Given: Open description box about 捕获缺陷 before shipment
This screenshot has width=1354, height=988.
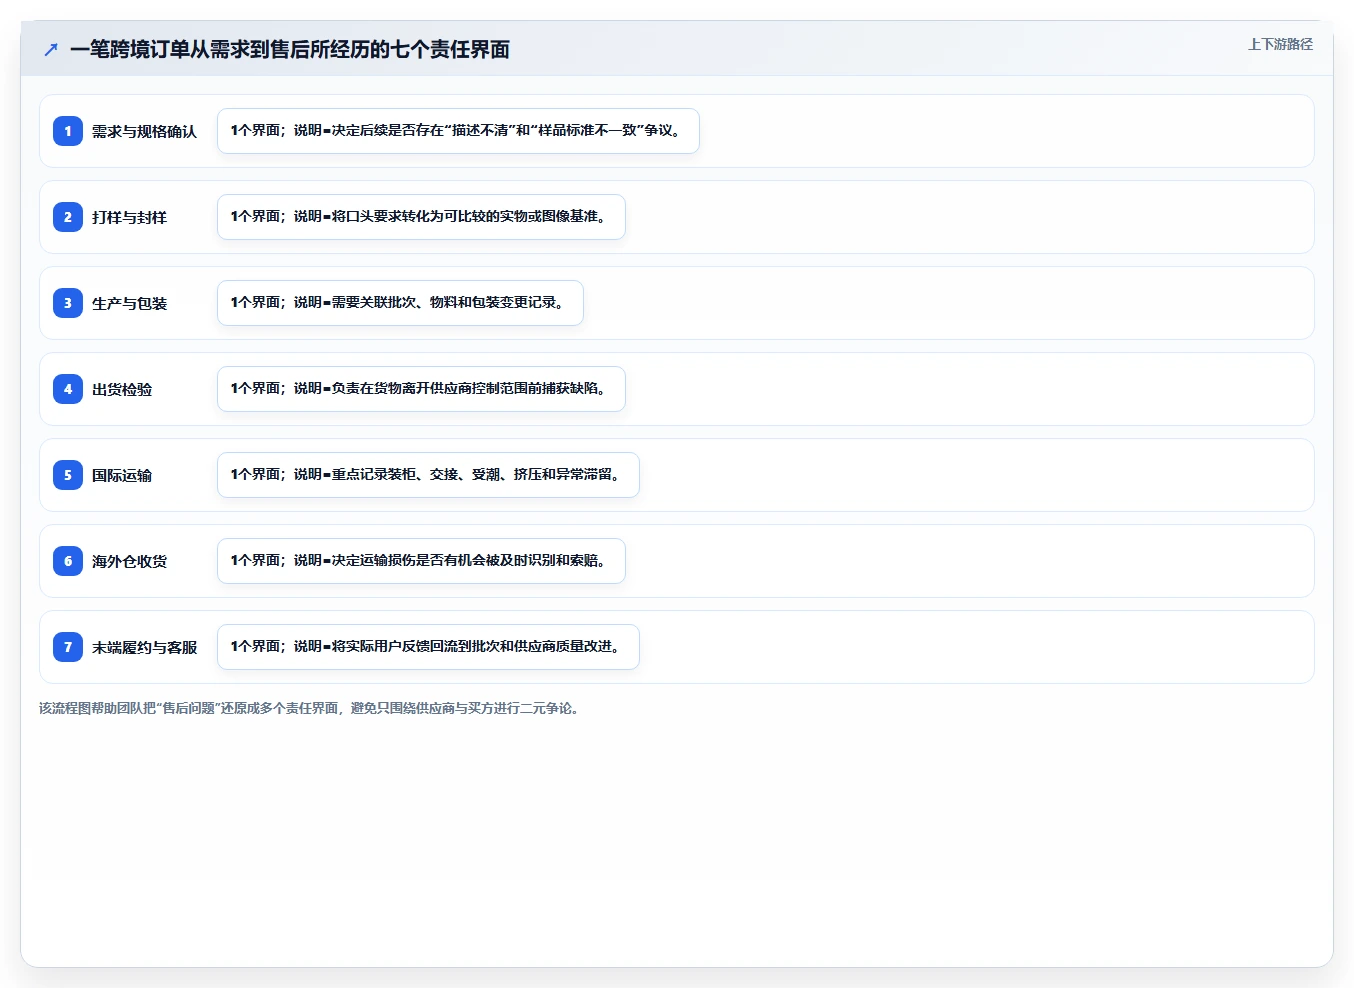Looking at the screenshot, I should [421, 389].
